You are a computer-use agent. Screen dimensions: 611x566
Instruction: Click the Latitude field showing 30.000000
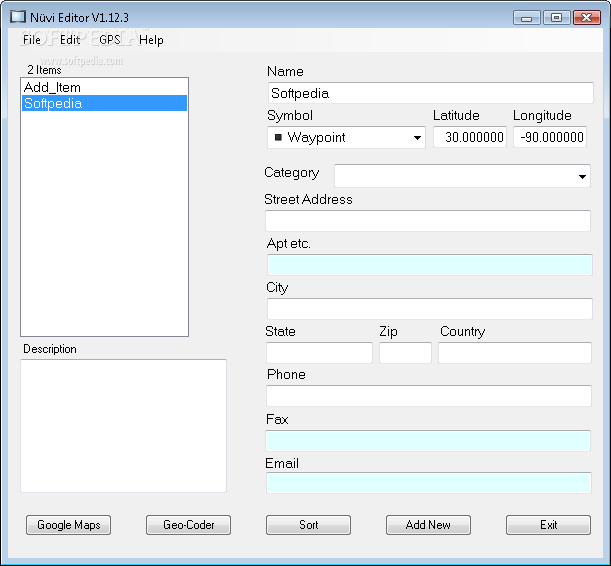click(470, 137)
